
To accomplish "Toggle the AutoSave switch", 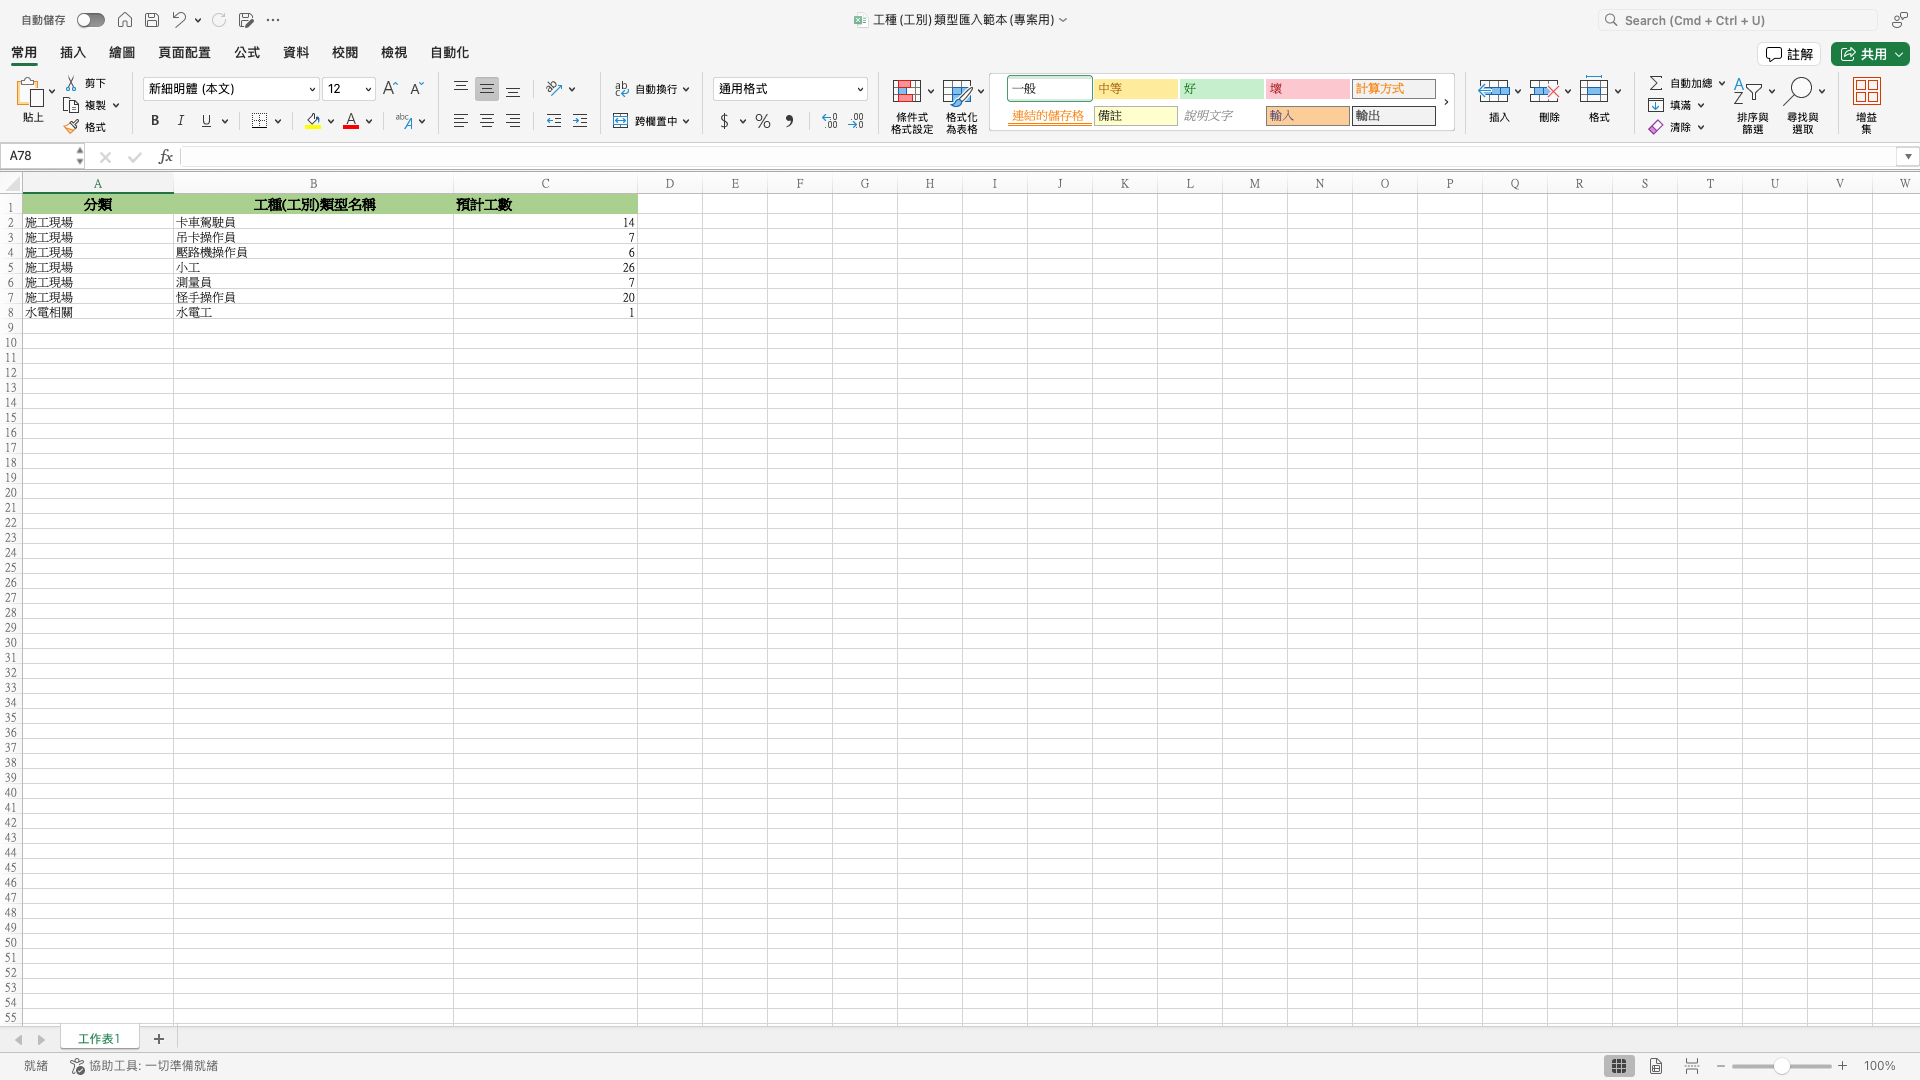I will 90,20.
